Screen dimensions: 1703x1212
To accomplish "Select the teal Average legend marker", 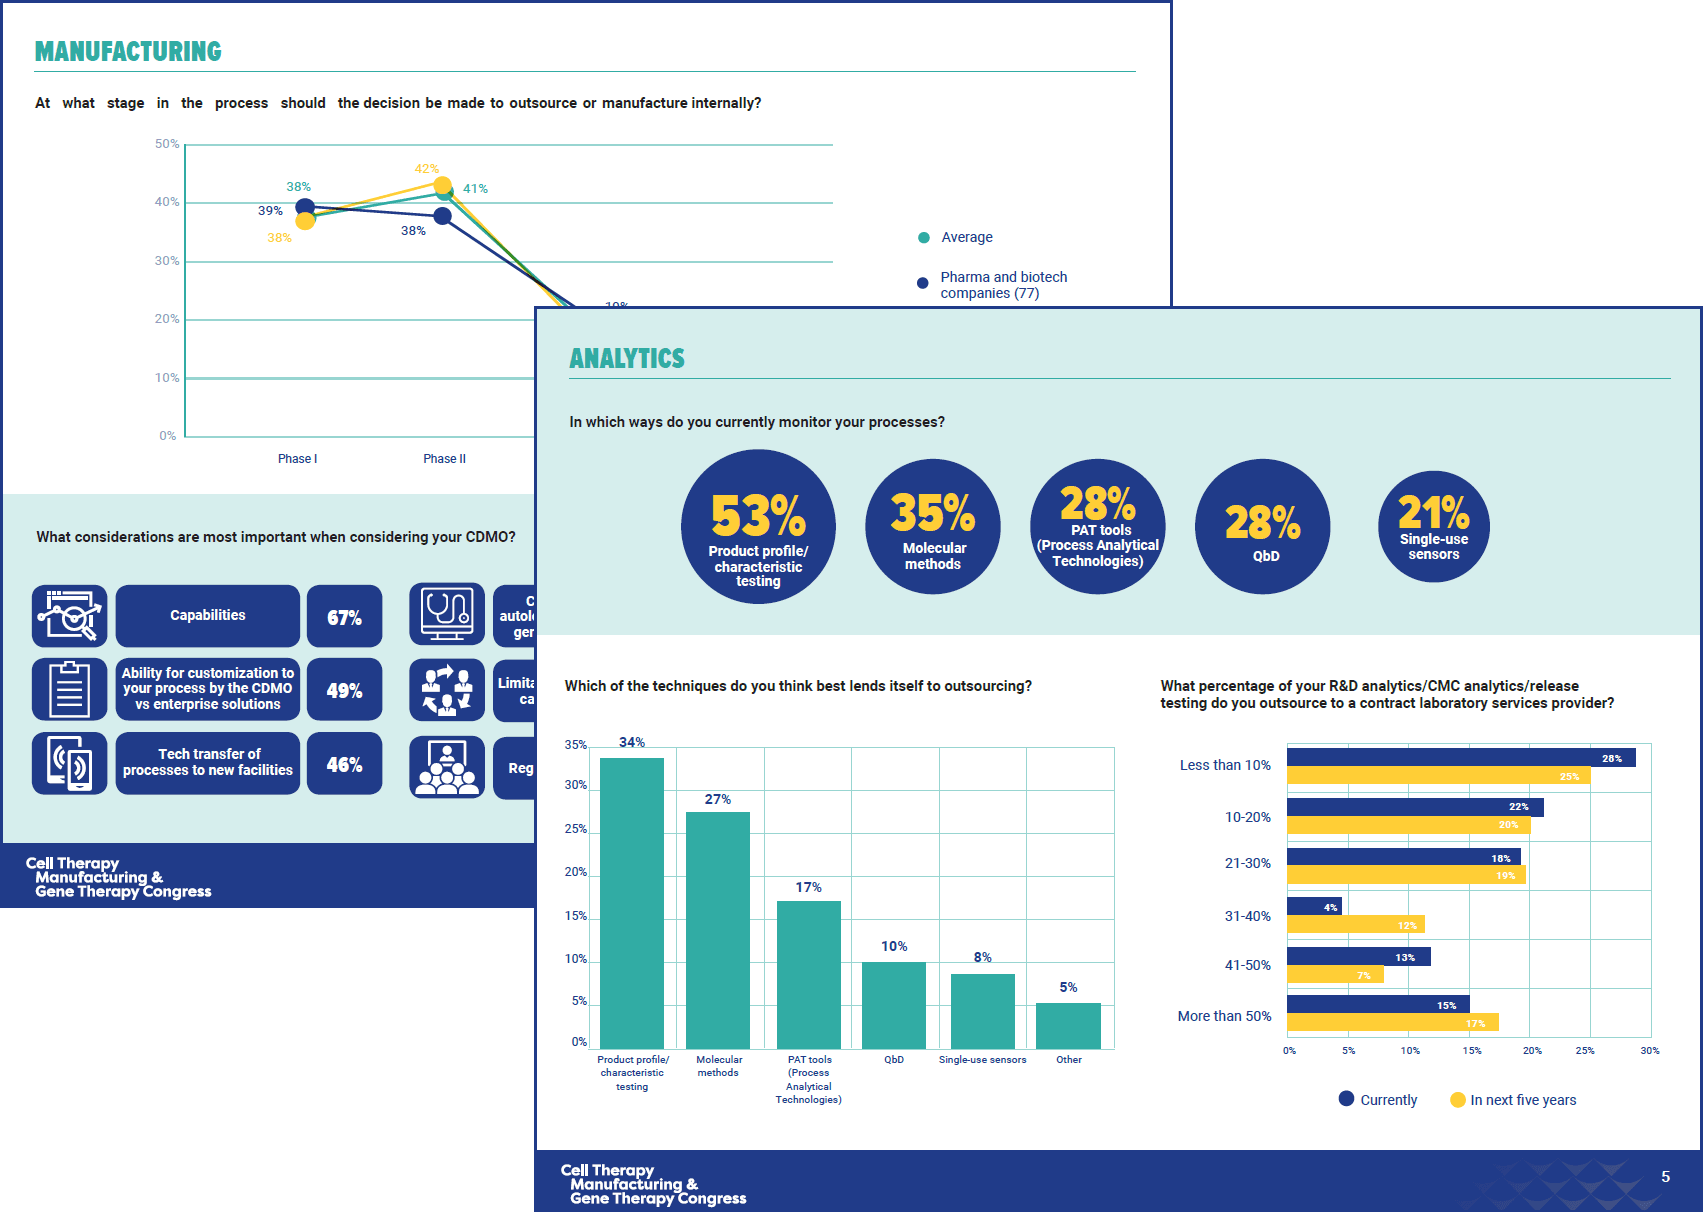I will coord(924,238).
